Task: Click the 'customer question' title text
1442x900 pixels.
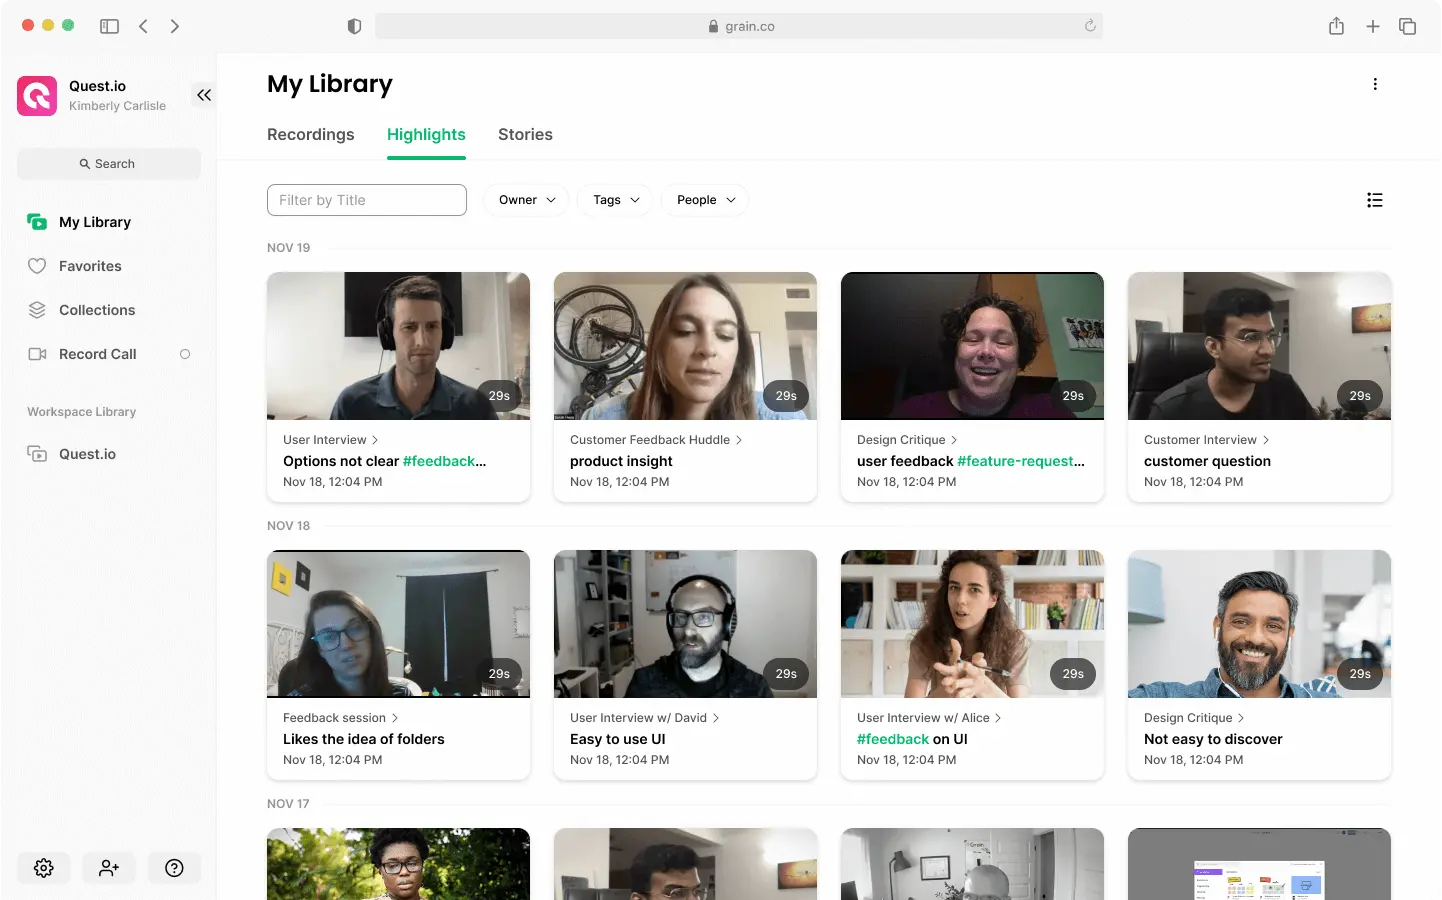Action: click(x=1207, y=461)
